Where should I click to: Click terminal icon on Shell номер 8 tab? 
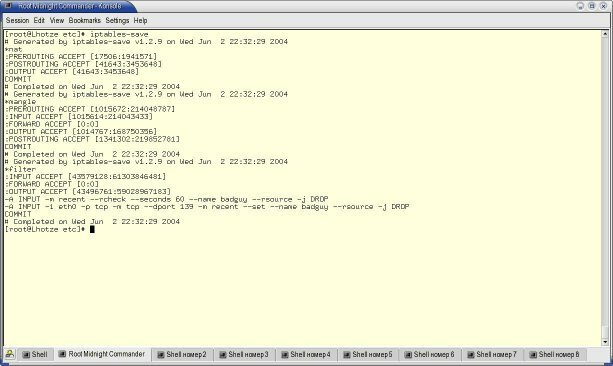tap(533, 355)
